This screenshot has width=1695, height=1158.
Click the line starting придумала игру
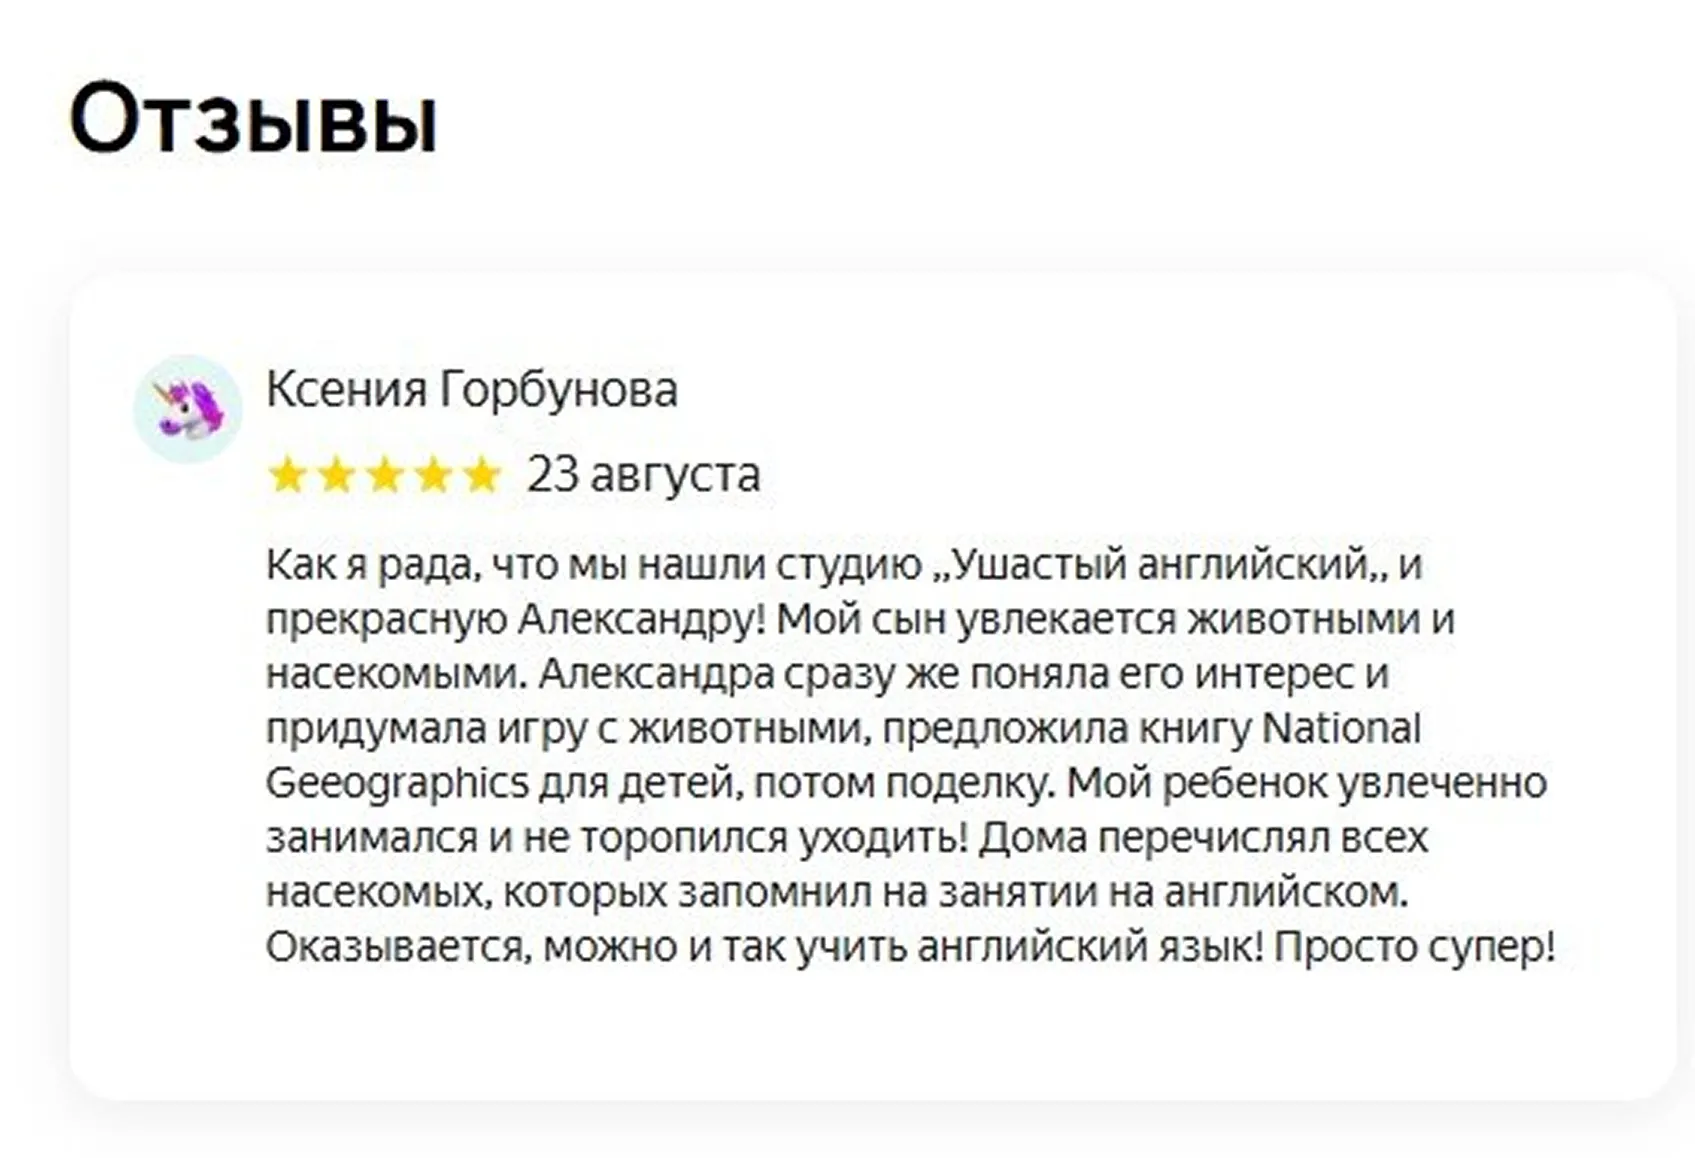(843, 729)
